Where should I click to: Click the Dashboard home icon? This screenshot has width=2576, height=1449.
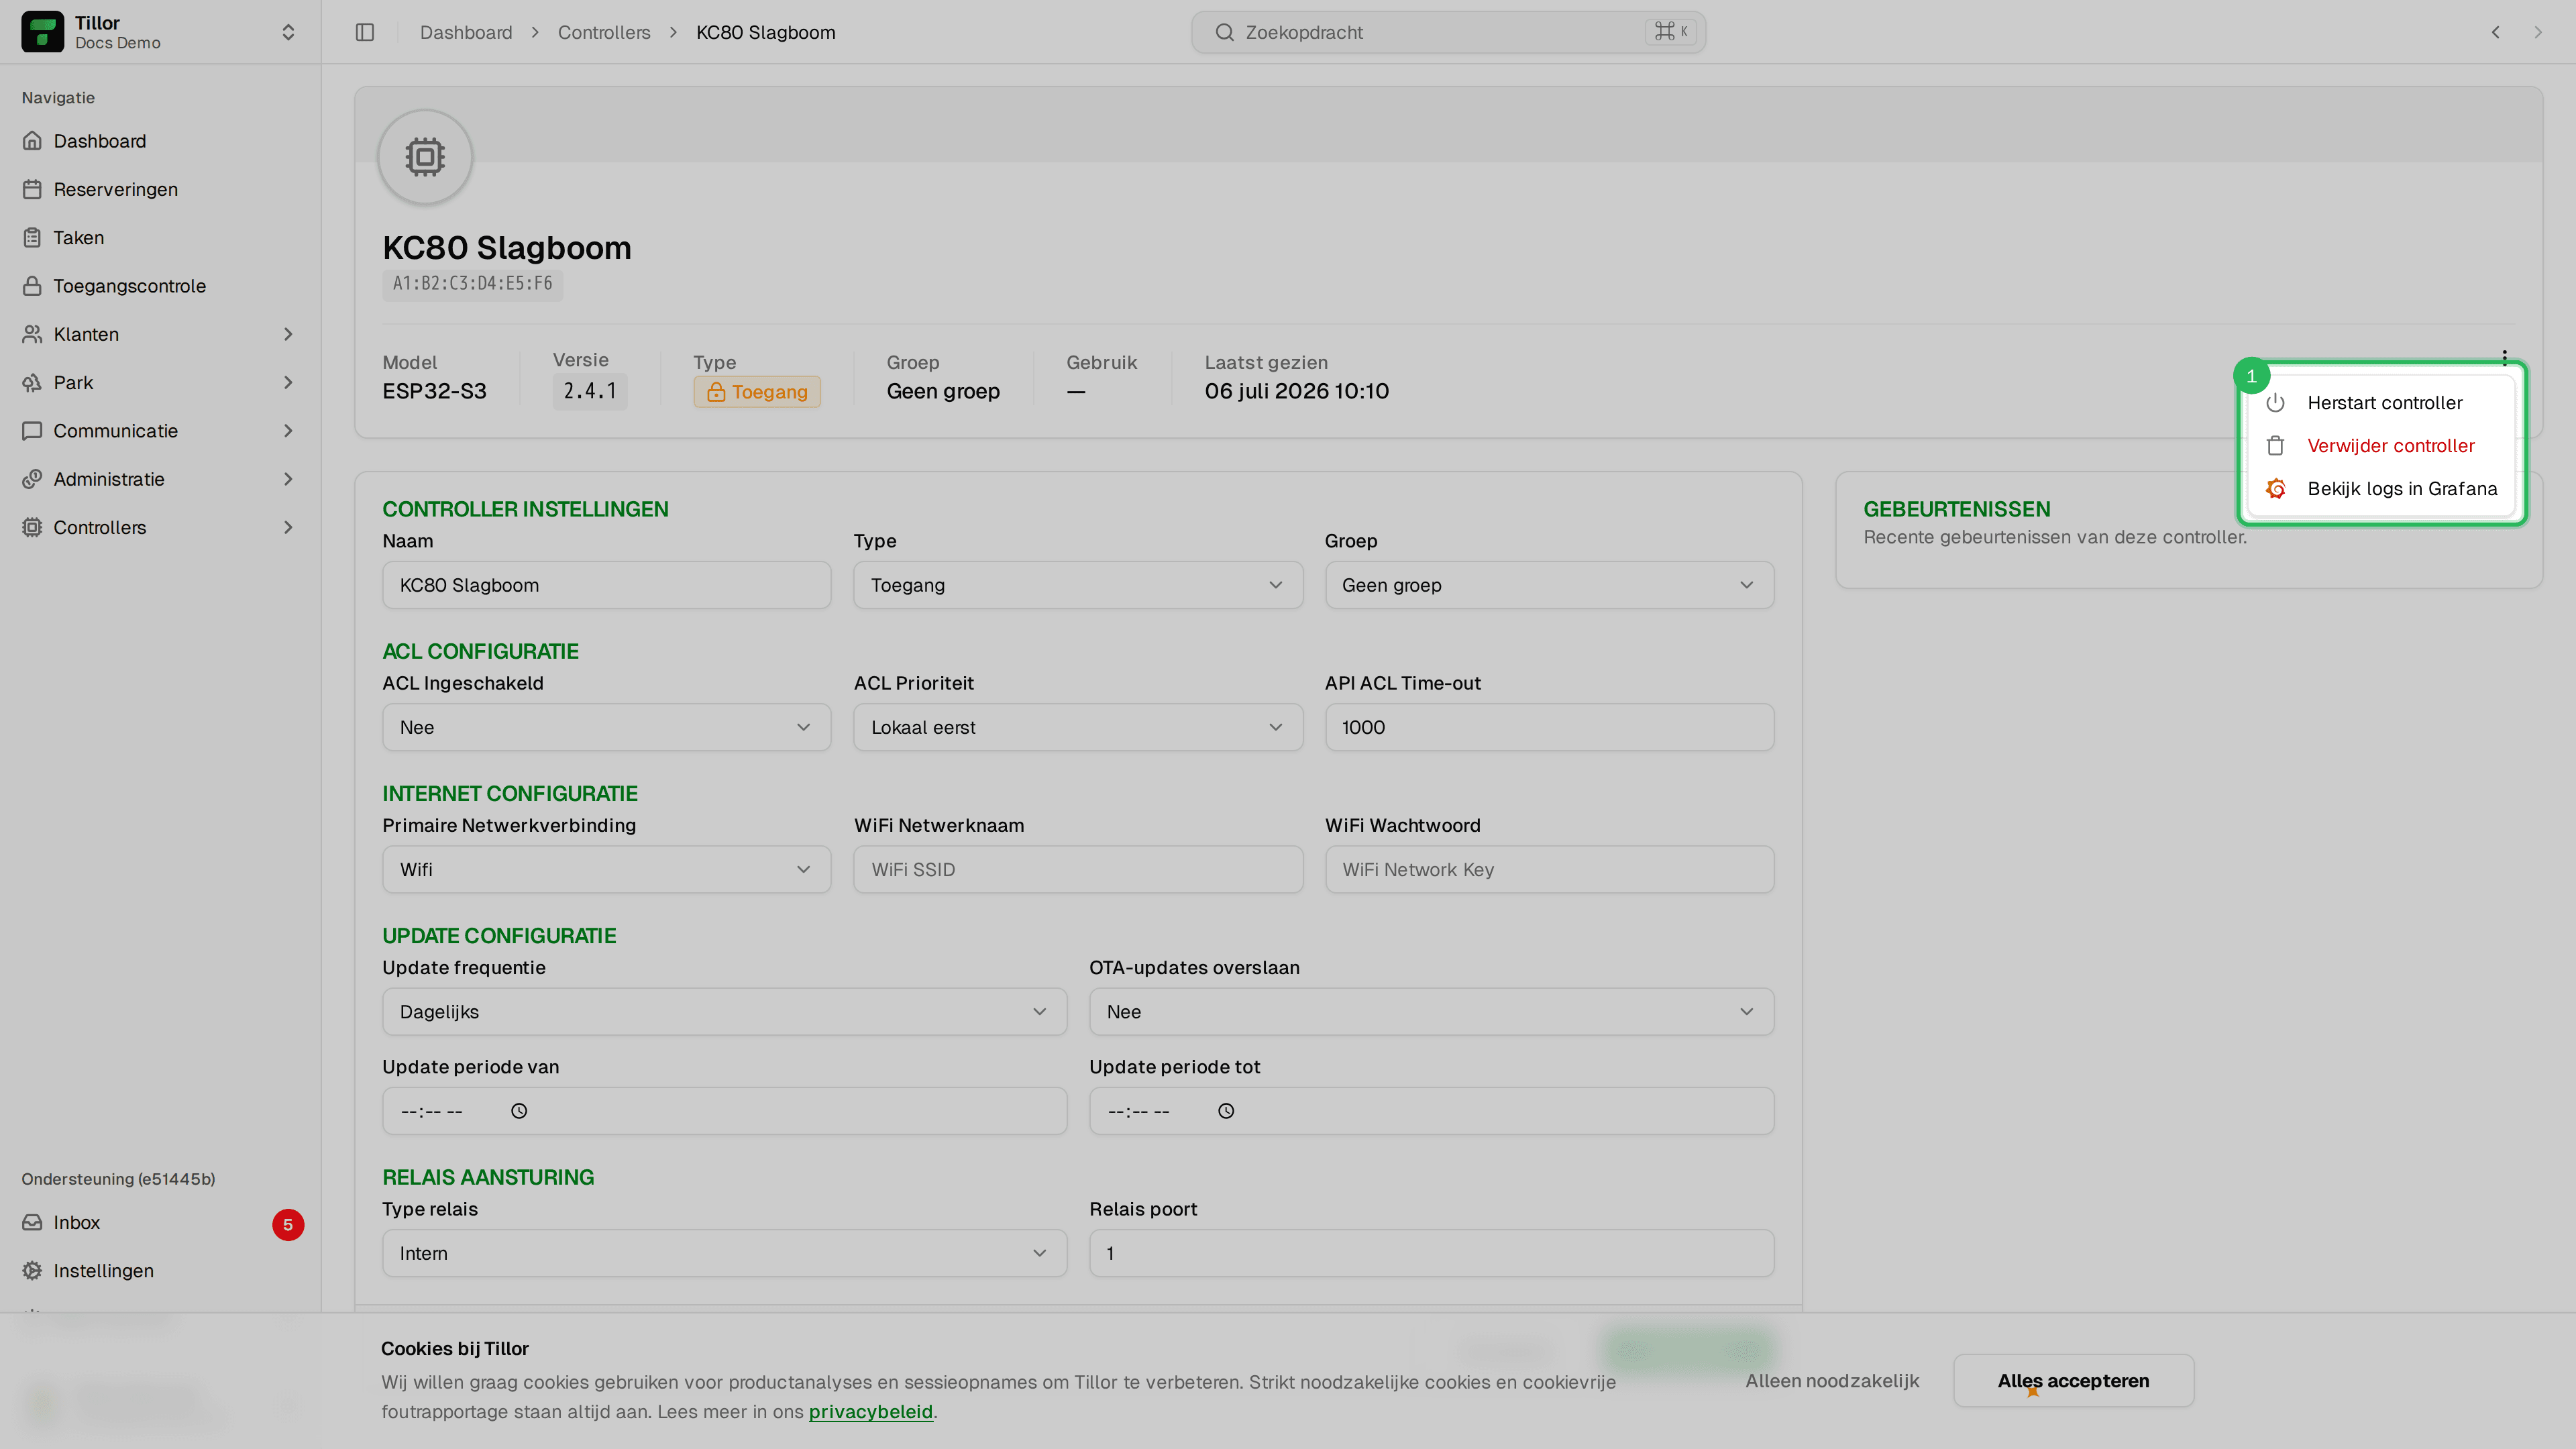[x=32, y=141]
